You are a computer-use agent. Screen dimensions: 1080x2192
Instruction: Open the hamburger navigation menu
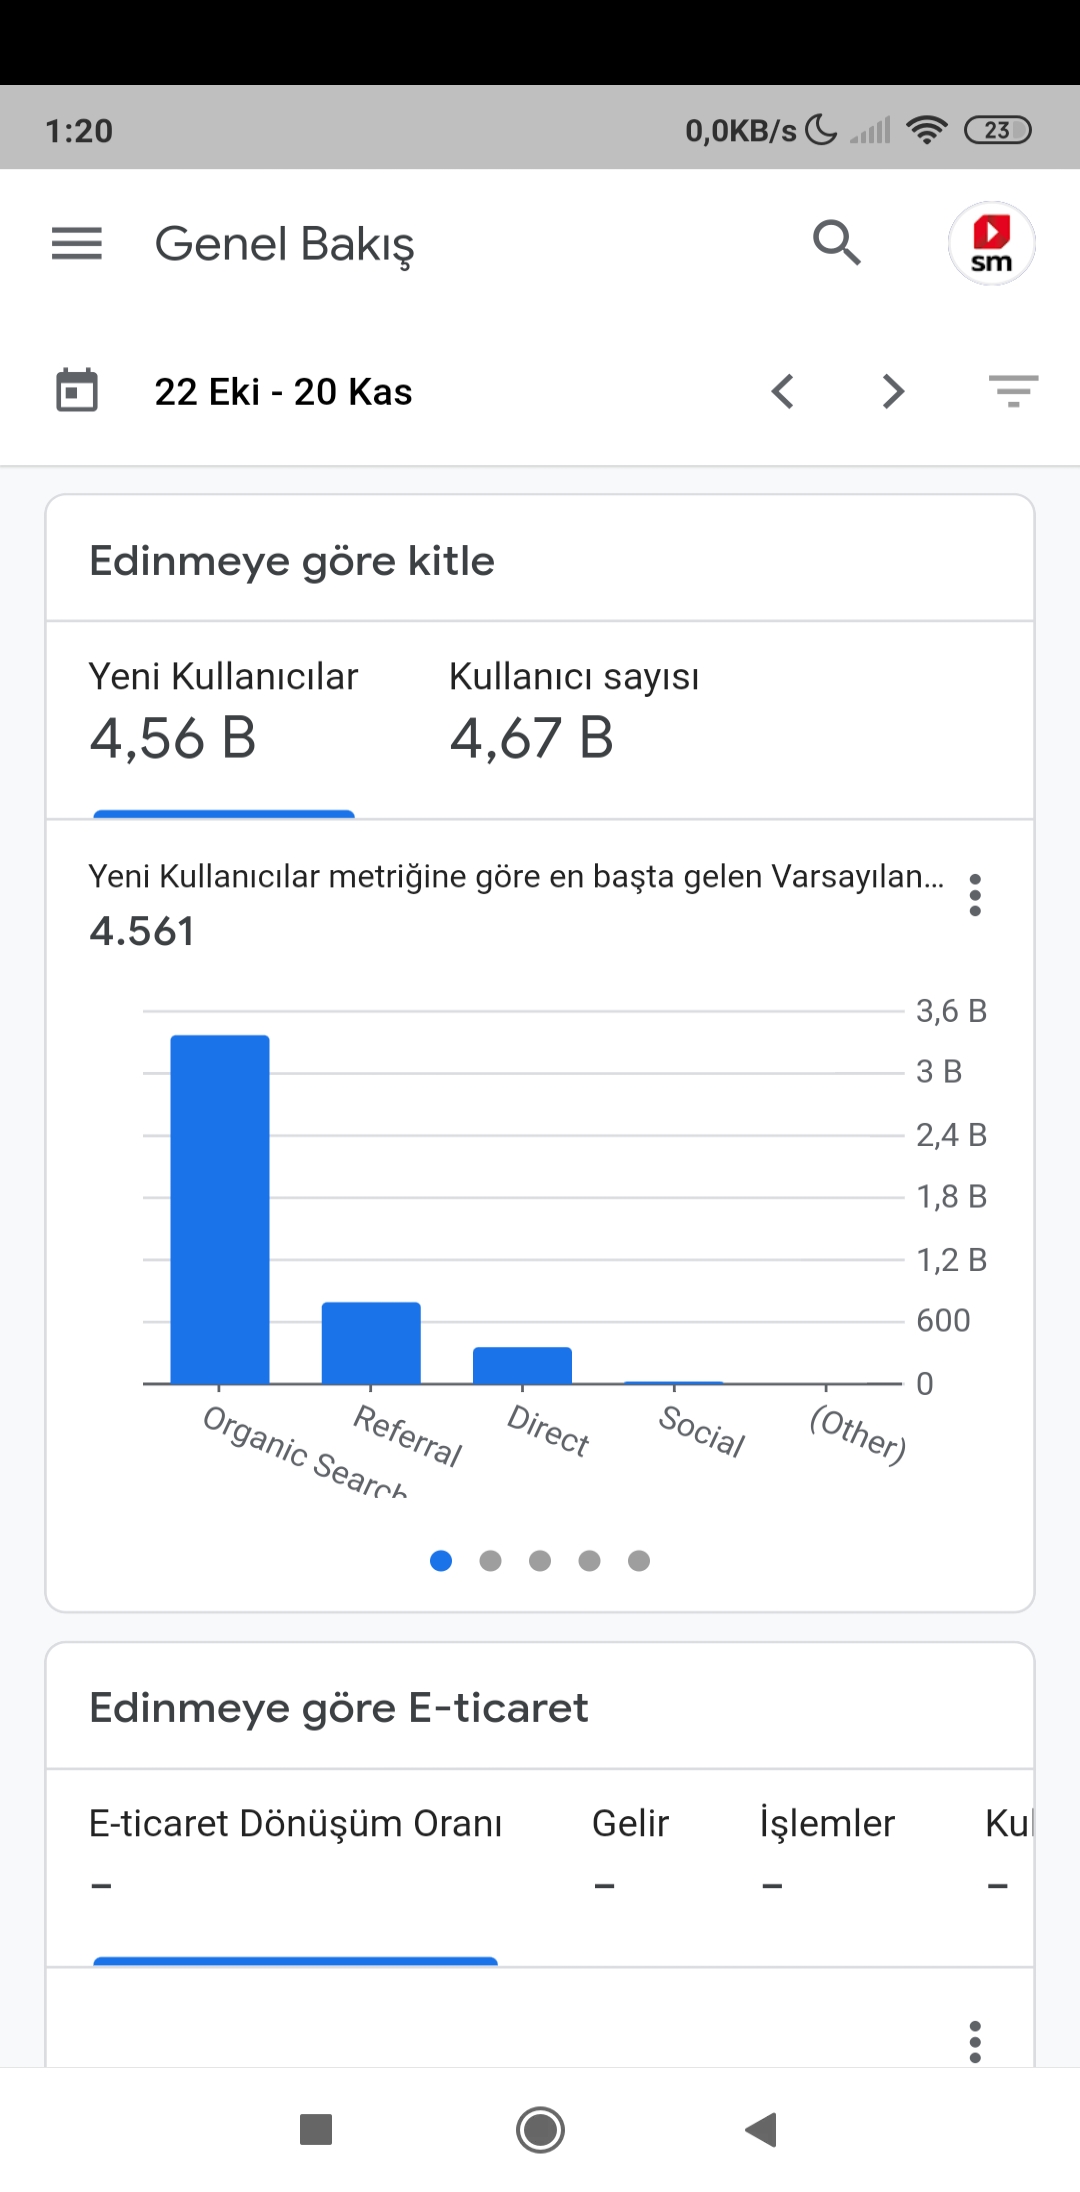pos(77,243)
